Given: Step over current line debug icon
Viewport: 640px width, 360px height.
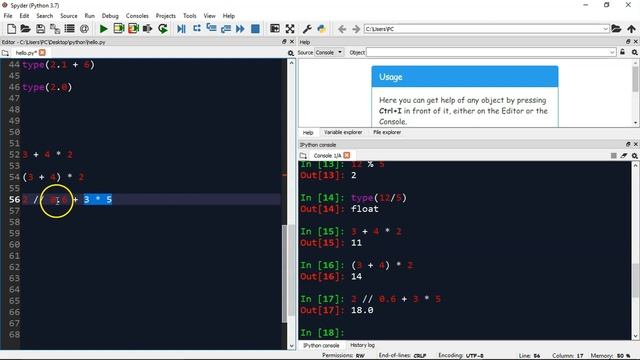Looking at the screenshot, I should tap(197, 29).
